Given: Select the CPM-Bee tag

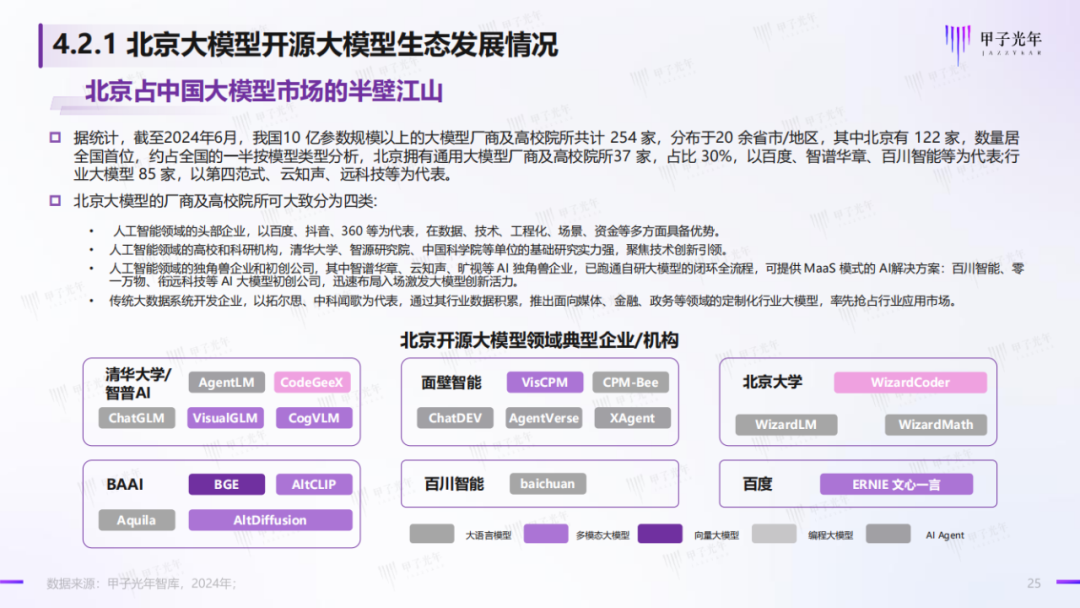Looking at the screenshot, I should coord(631,382).
